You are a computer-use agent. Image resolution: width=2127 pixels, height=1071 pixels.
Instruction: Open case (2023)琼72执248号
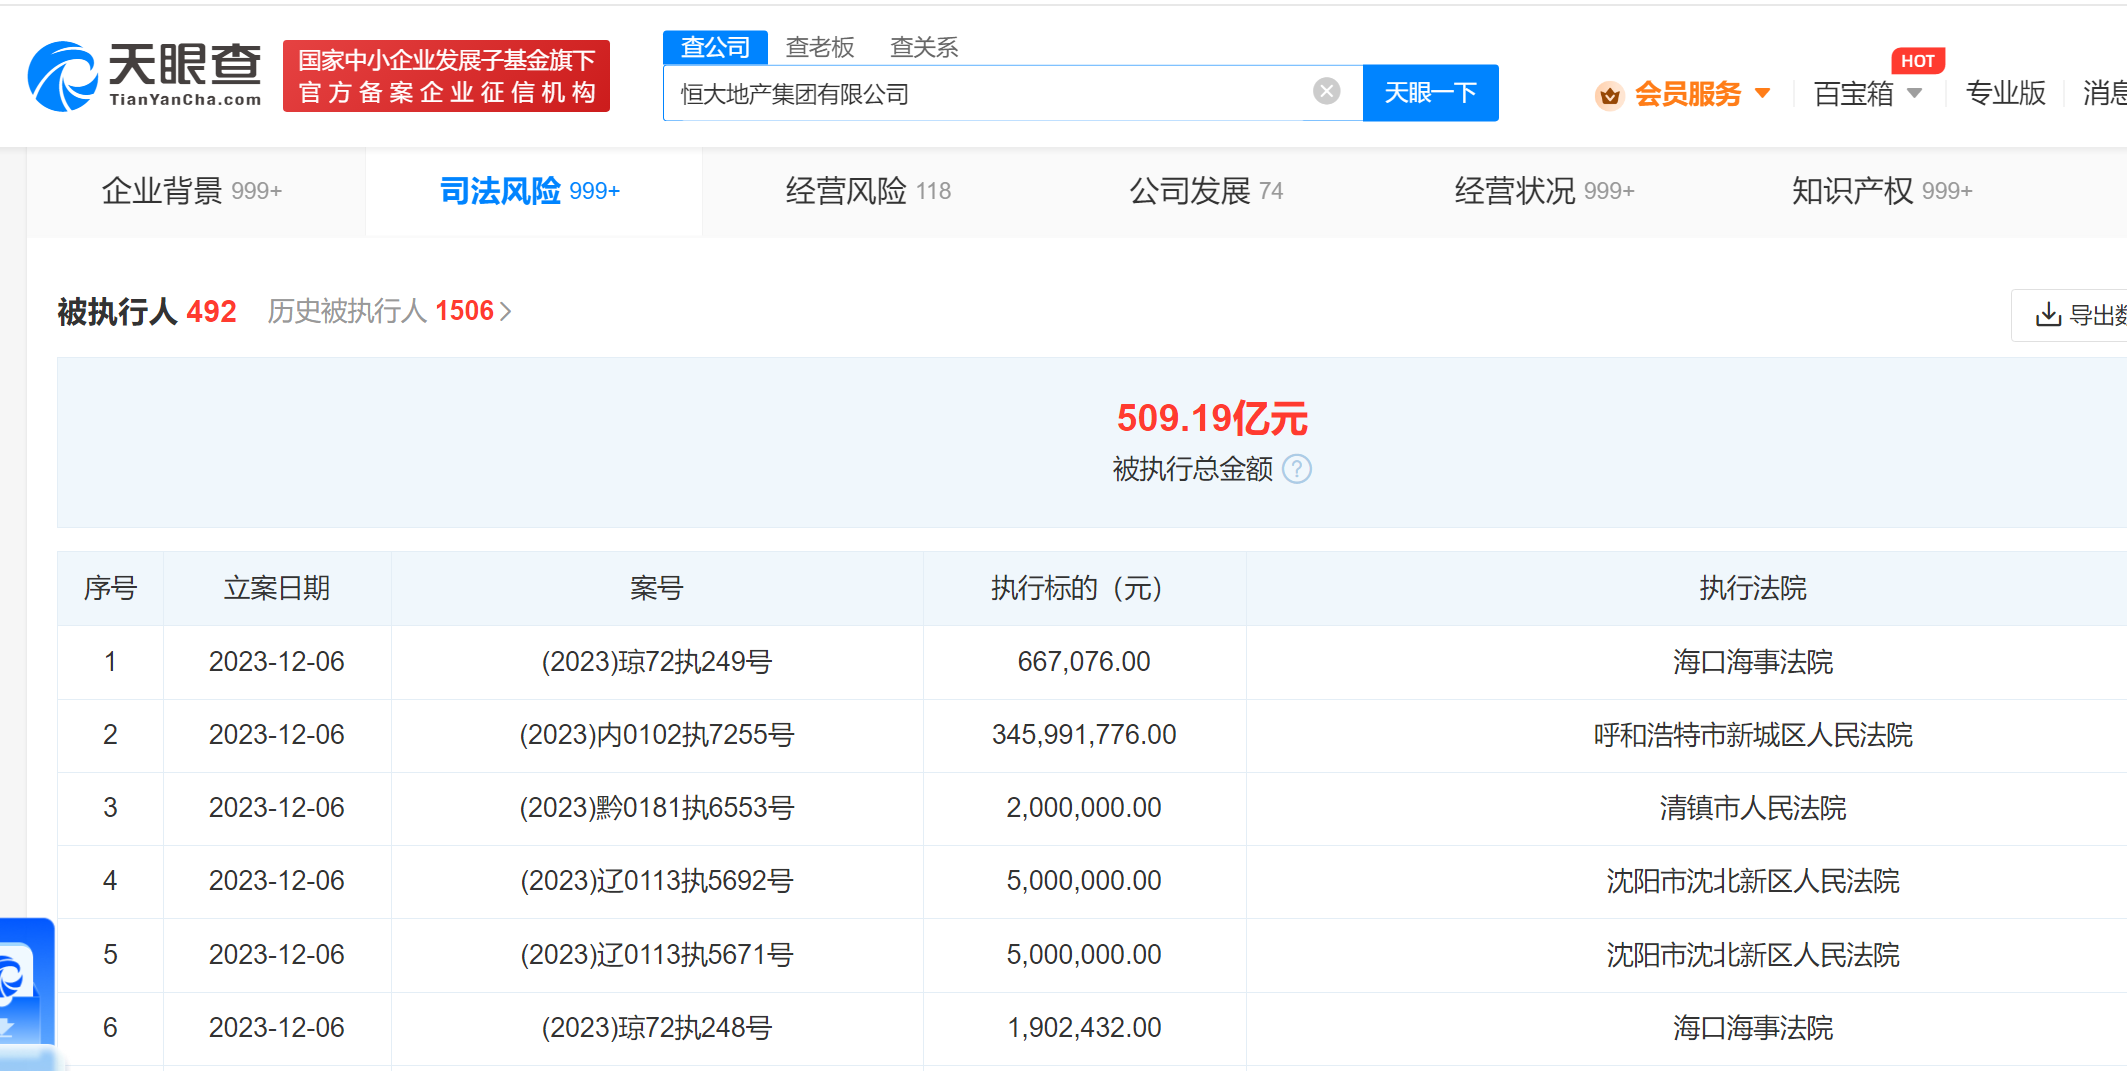pyautogui.click(x=657, y=1028)
